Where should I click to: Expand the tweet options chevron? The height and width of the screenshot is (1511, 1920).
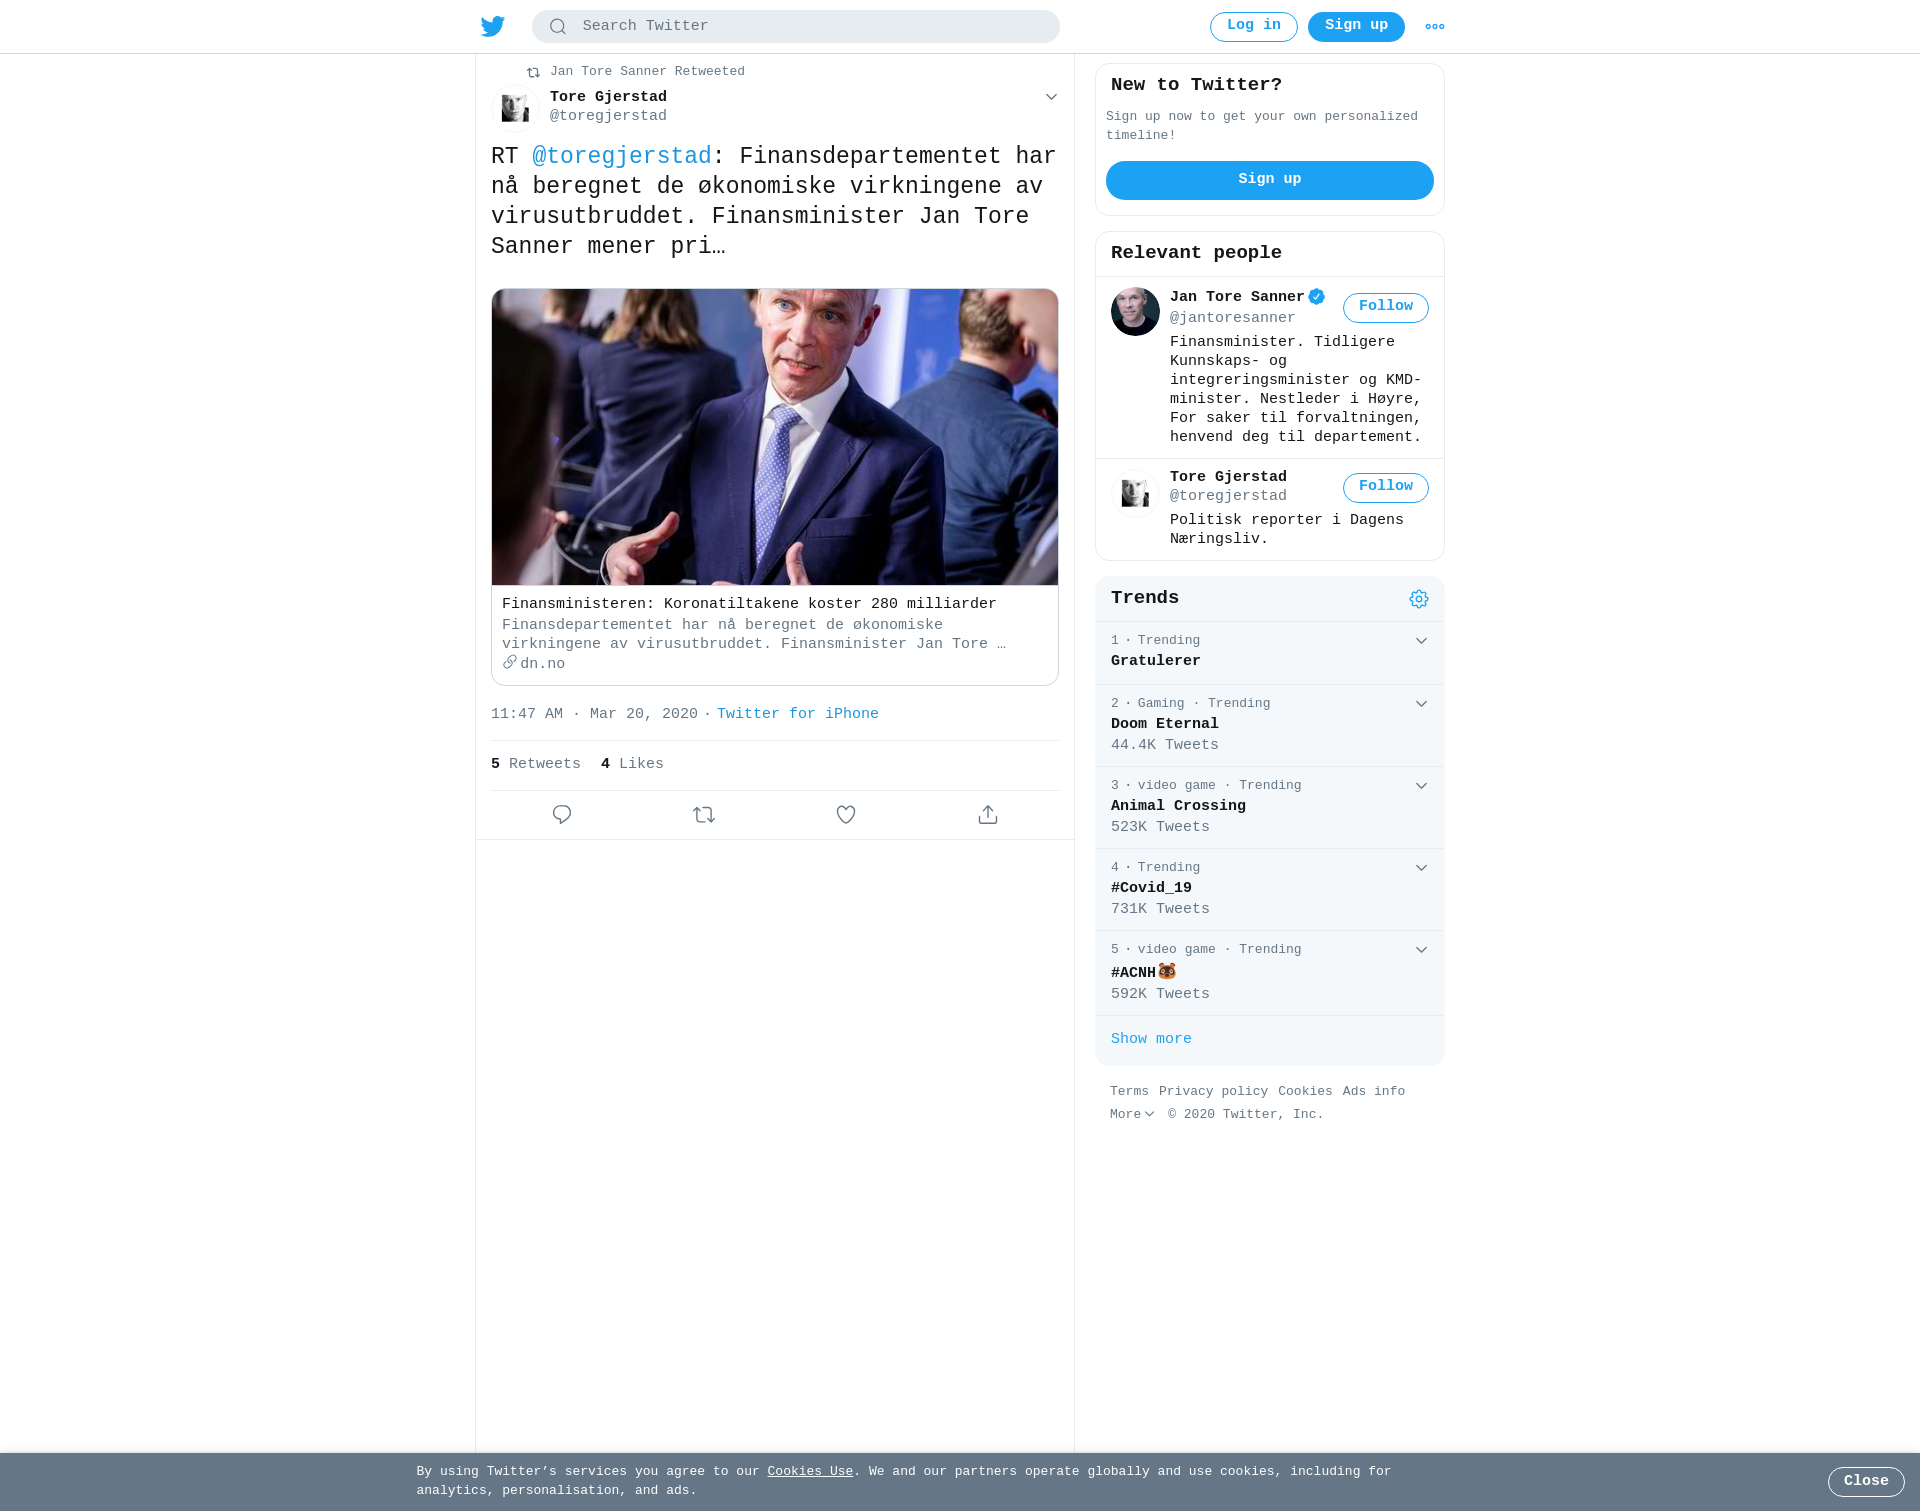click(x=1051, y=97)
